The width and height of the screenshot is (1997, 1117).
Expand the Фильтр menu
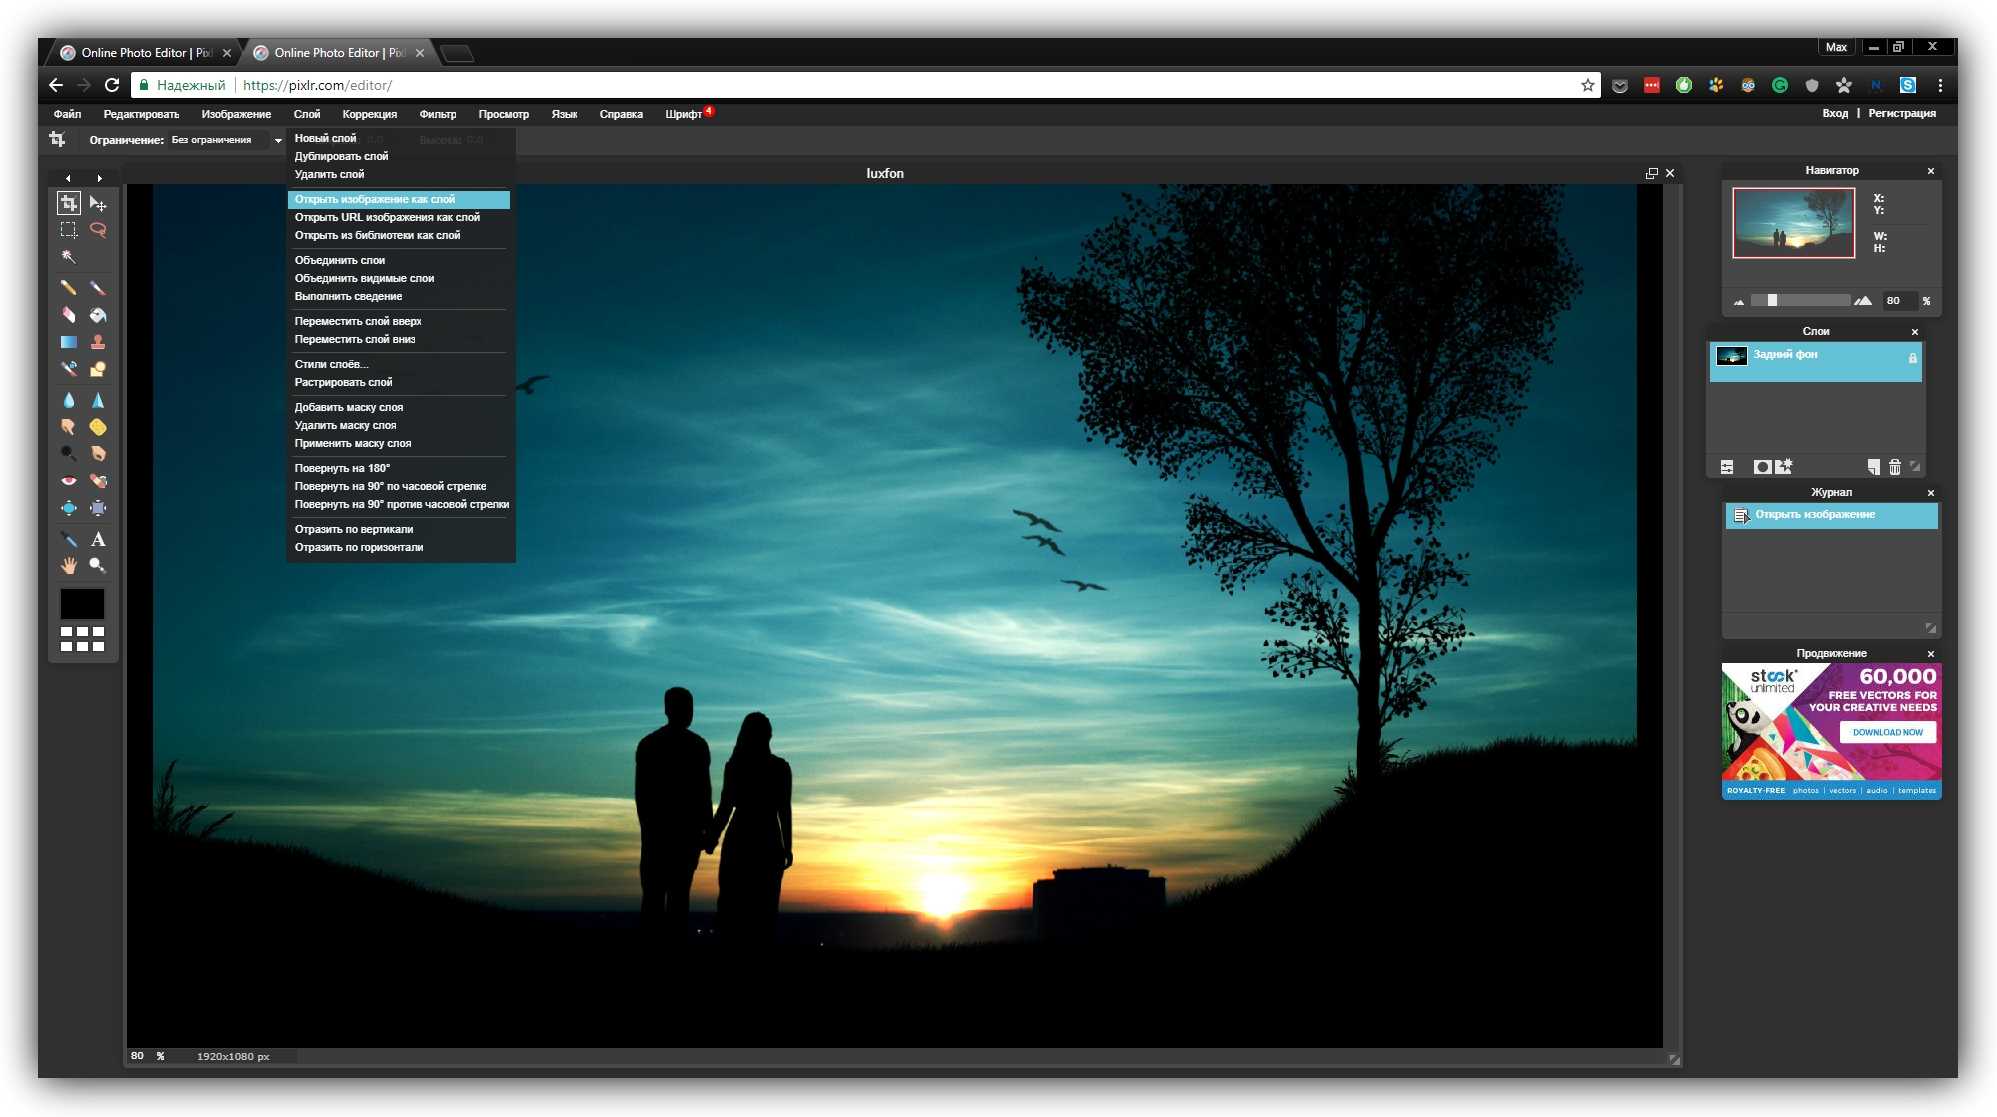tap(437, 114)
